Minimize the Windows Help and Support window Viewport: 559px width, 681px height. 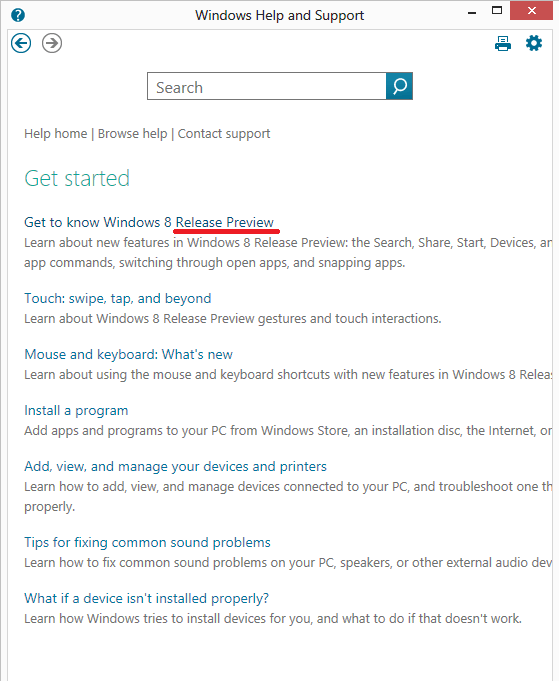[x=472, y=13]
